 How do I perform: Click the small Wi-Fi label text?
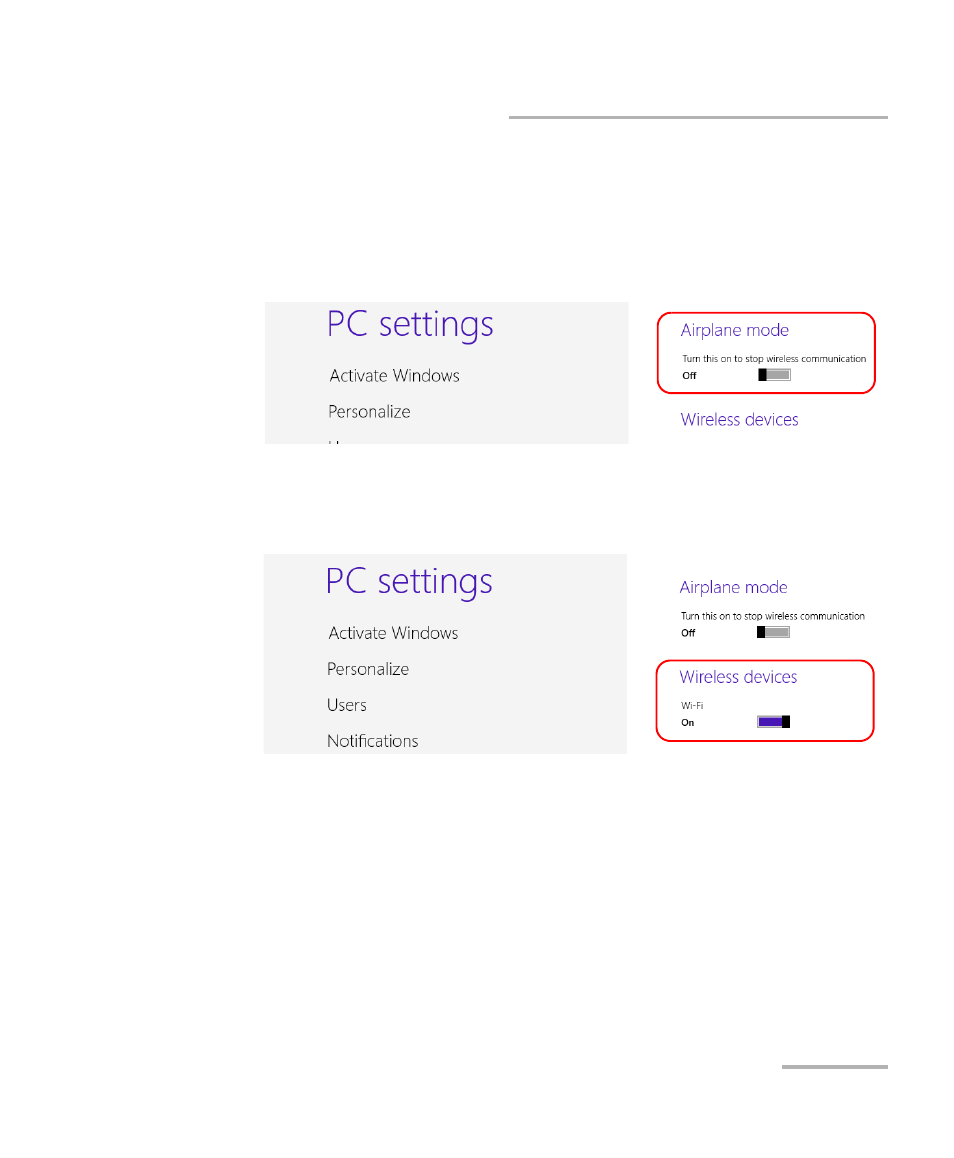(691, 705)
